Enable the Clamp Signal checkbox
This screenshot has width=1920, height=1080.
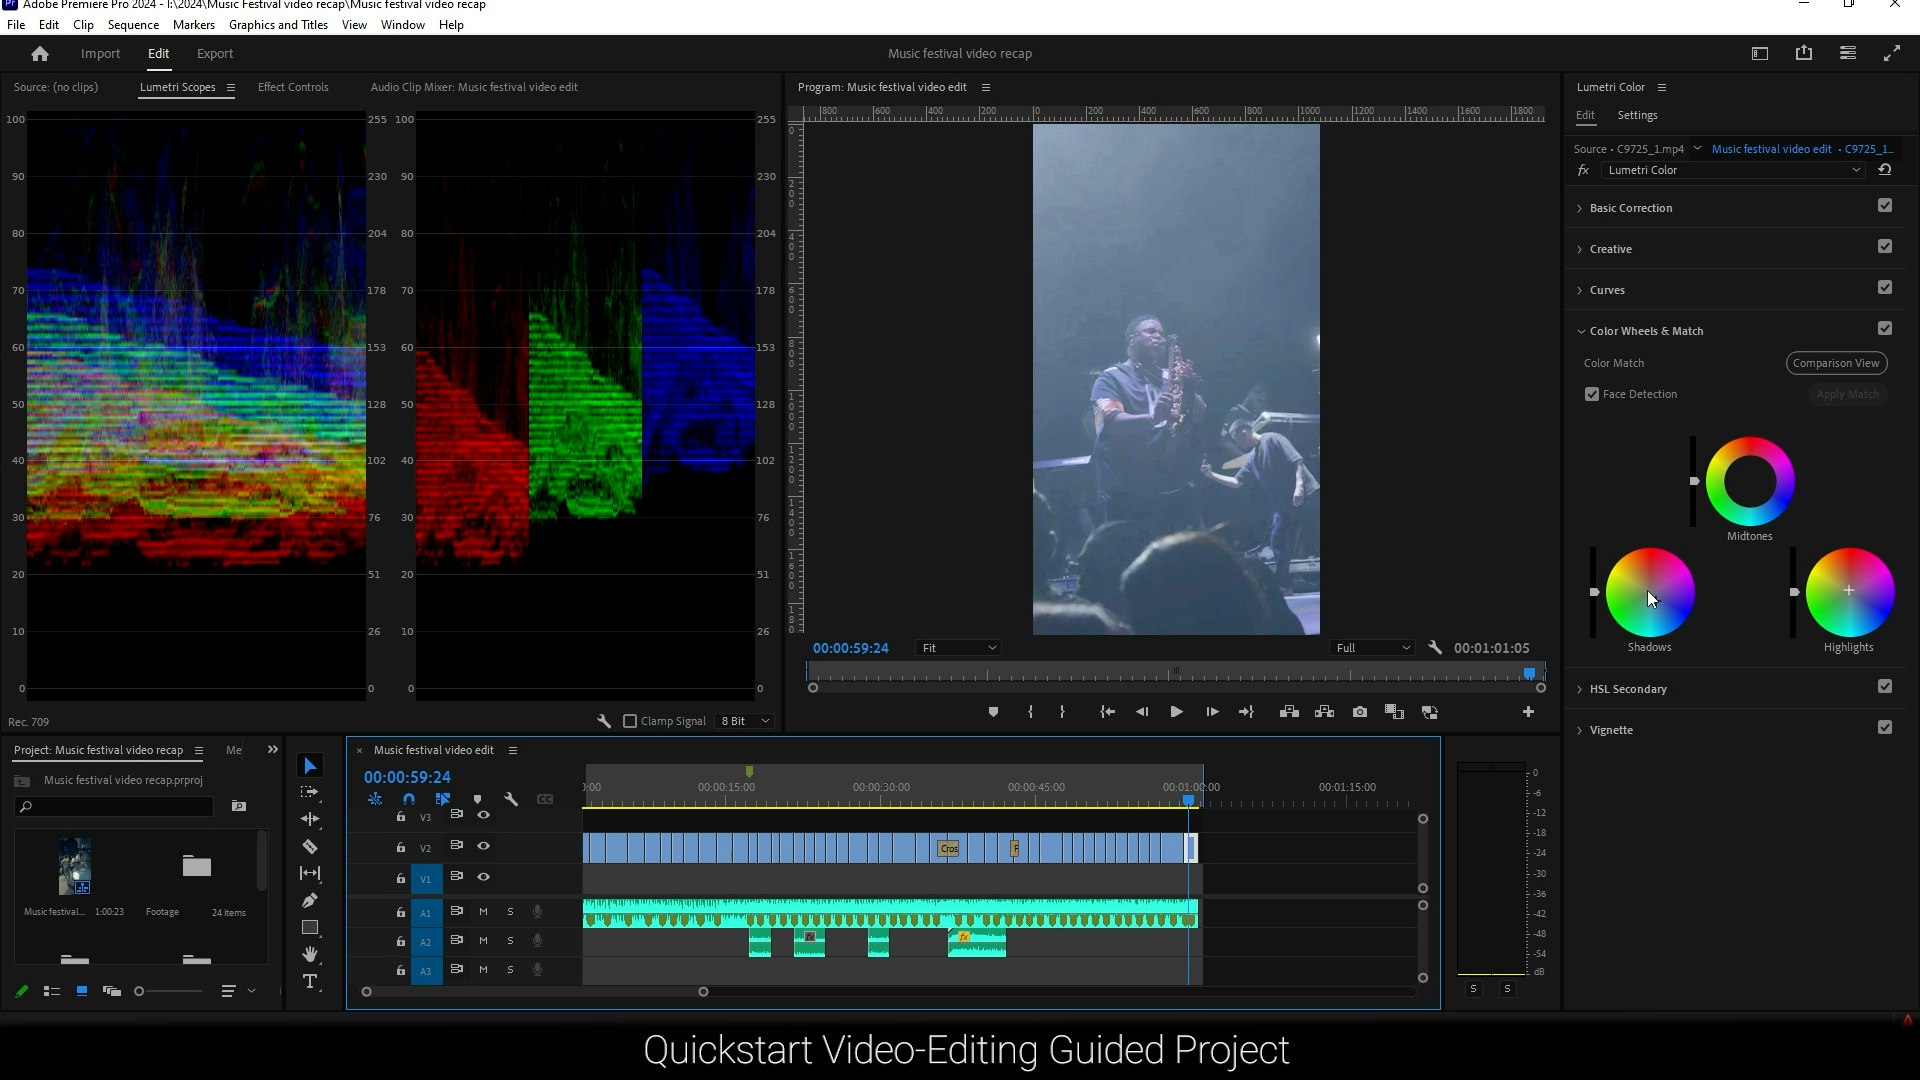click(630, 721)
